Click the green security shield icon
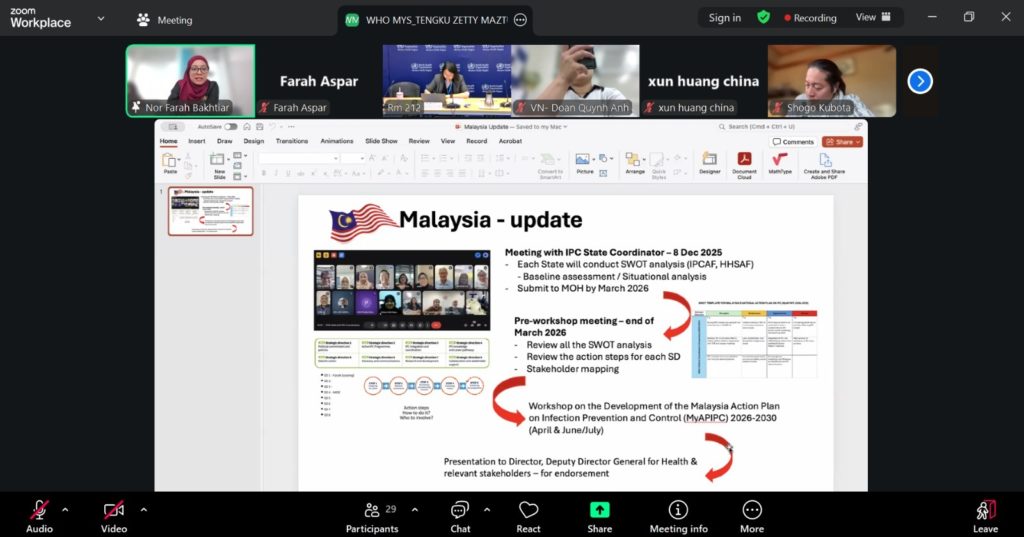Screen dimensions: 1024x537 (763, 17)
